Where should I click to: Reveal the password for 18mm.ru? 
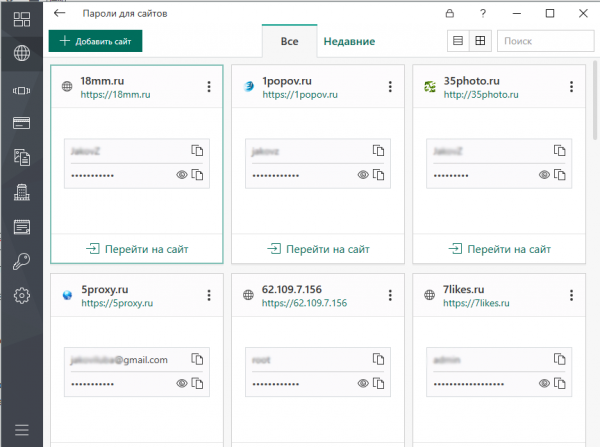[x=182, y=175]
